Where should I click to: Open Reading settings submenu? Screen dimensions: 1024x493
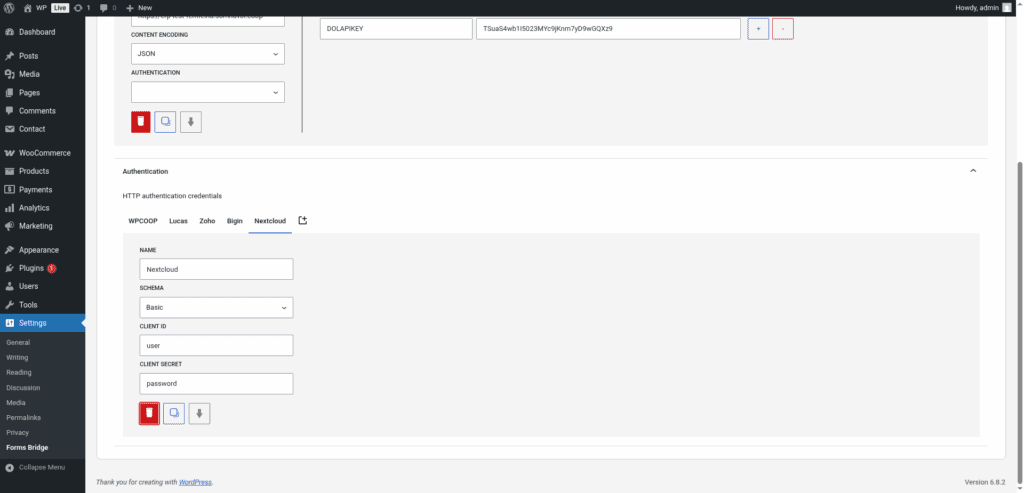click(x=18, y=372)
